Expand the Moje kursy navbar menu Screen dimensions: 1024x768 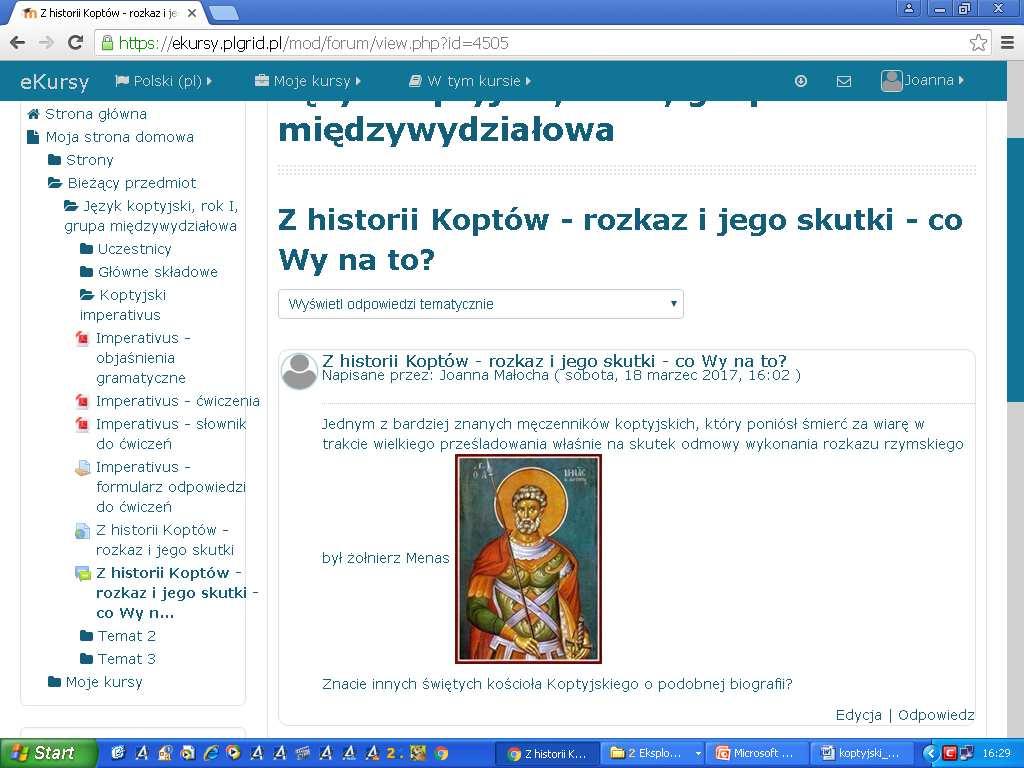(308, 81)
